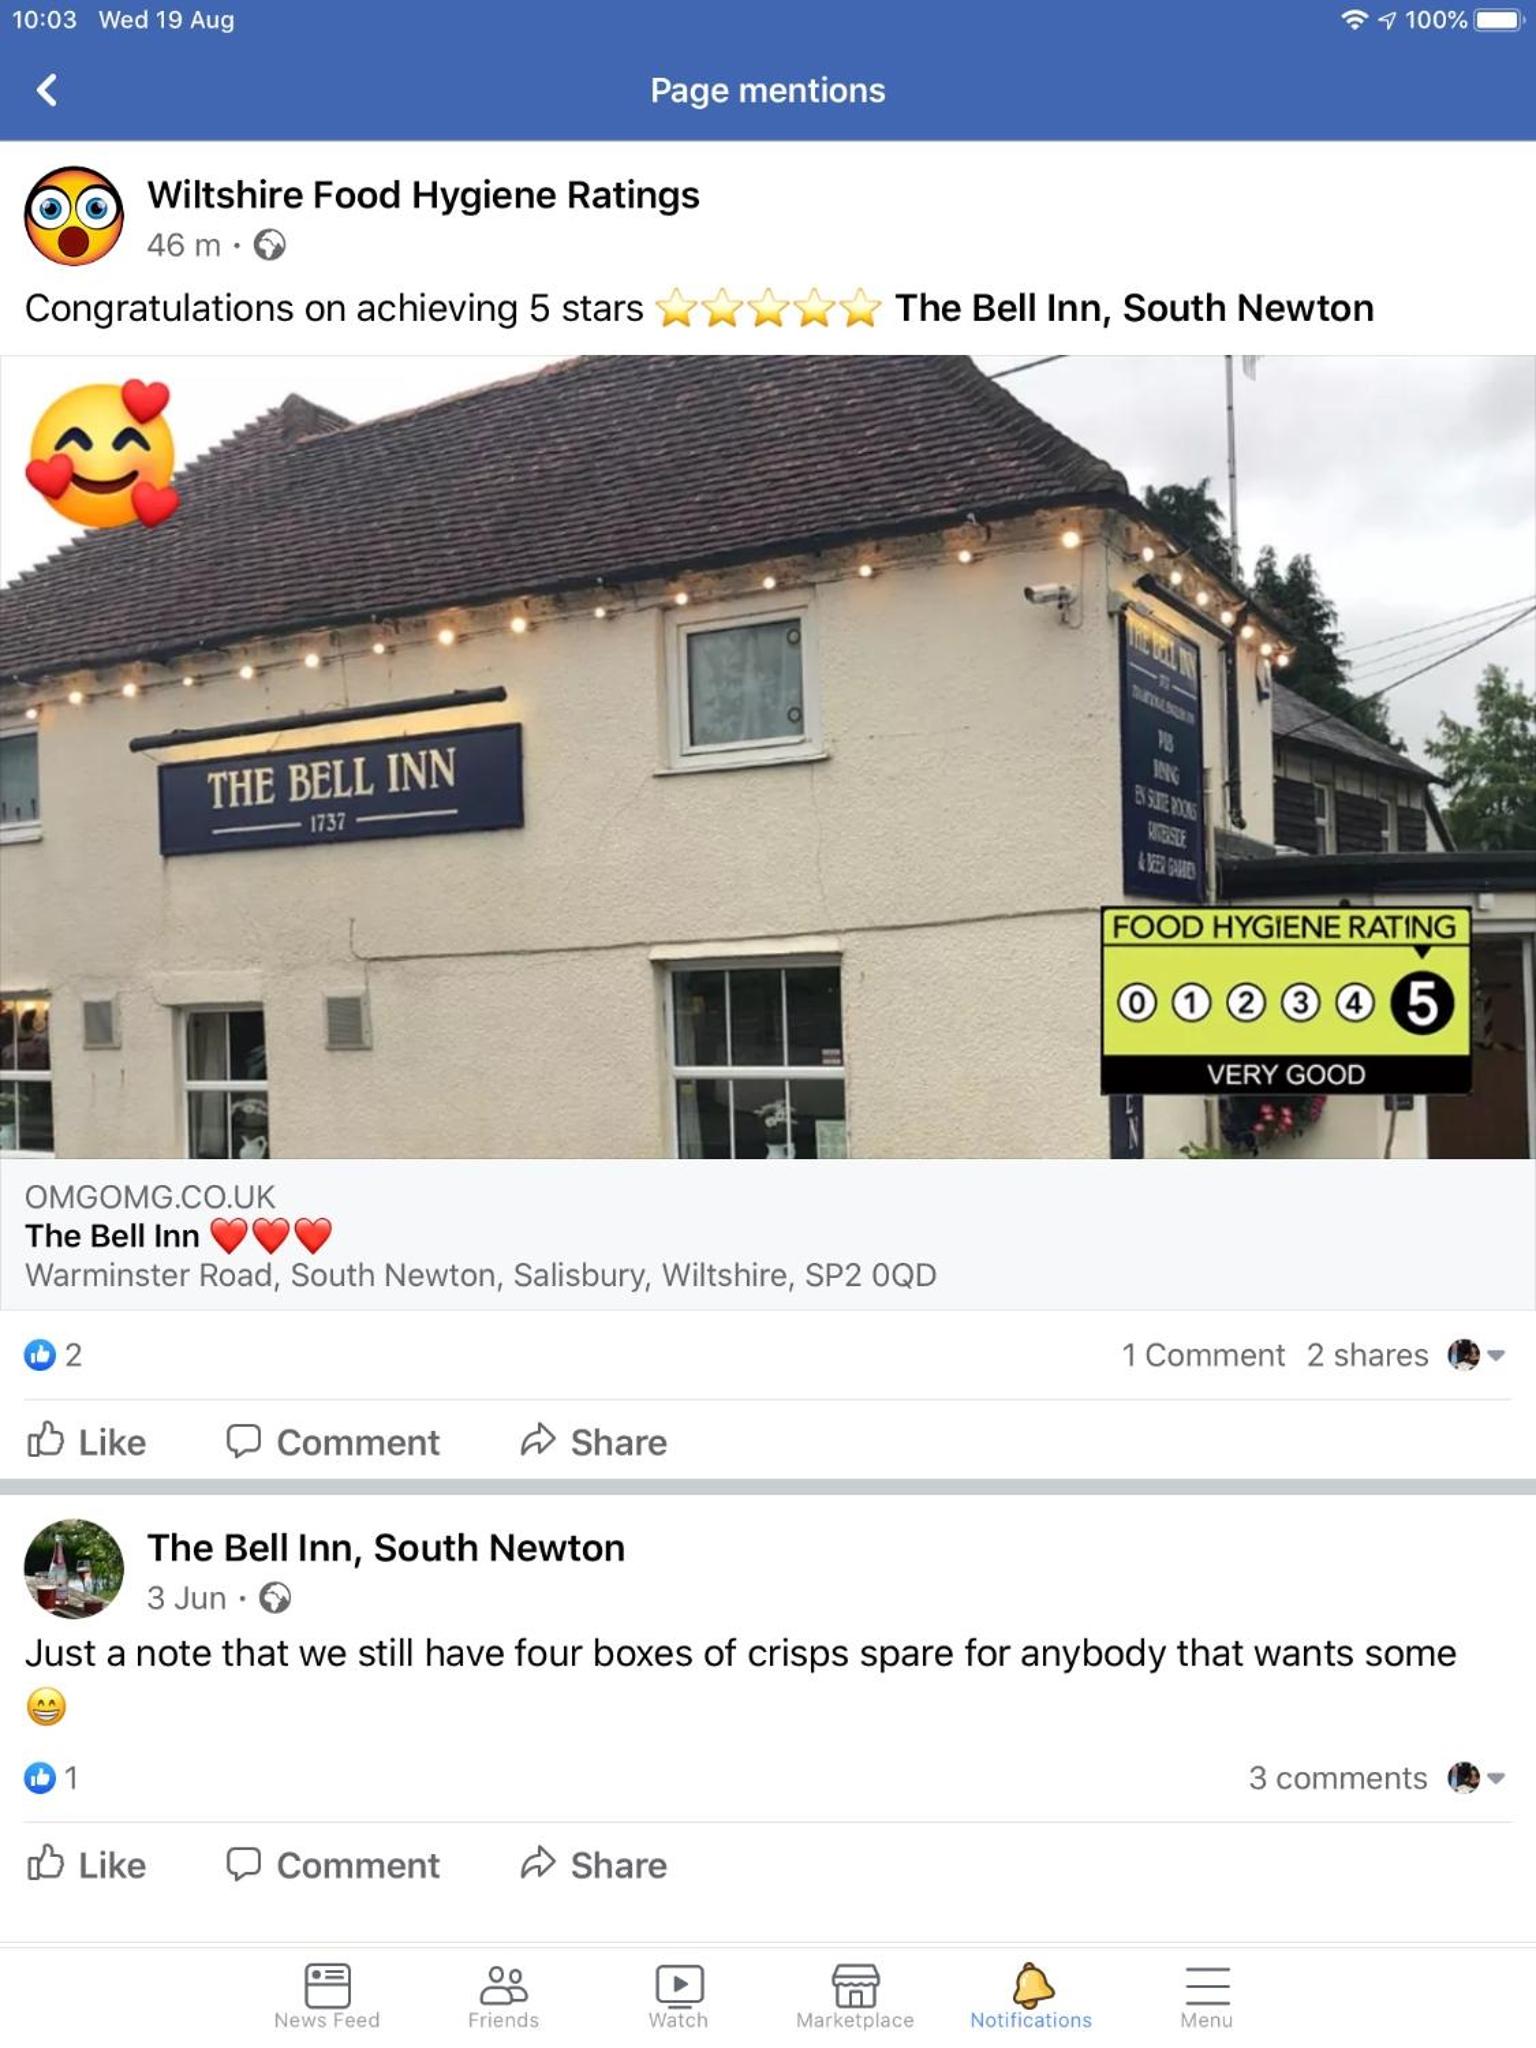Viewport: 1536px width, 2048px height.
Task: Open the 3 comments link
Action: click(x=1338, y=1777)
